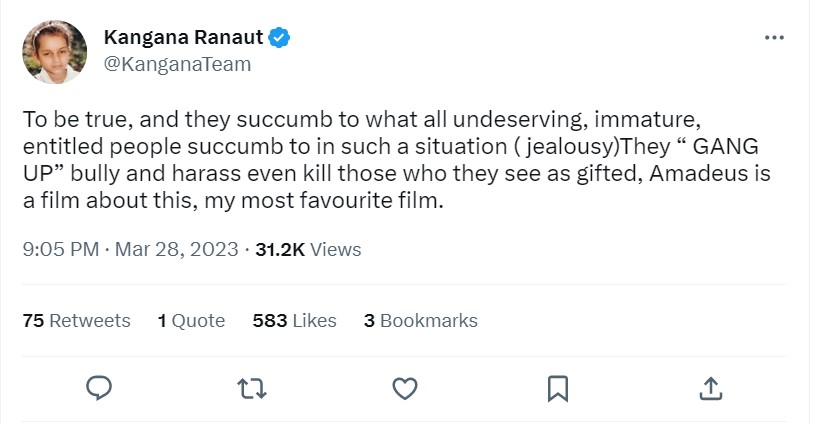Open Kangana Ranaut's profile picture
This screenshot has height=424, width=831.
(x=55, y=52)
